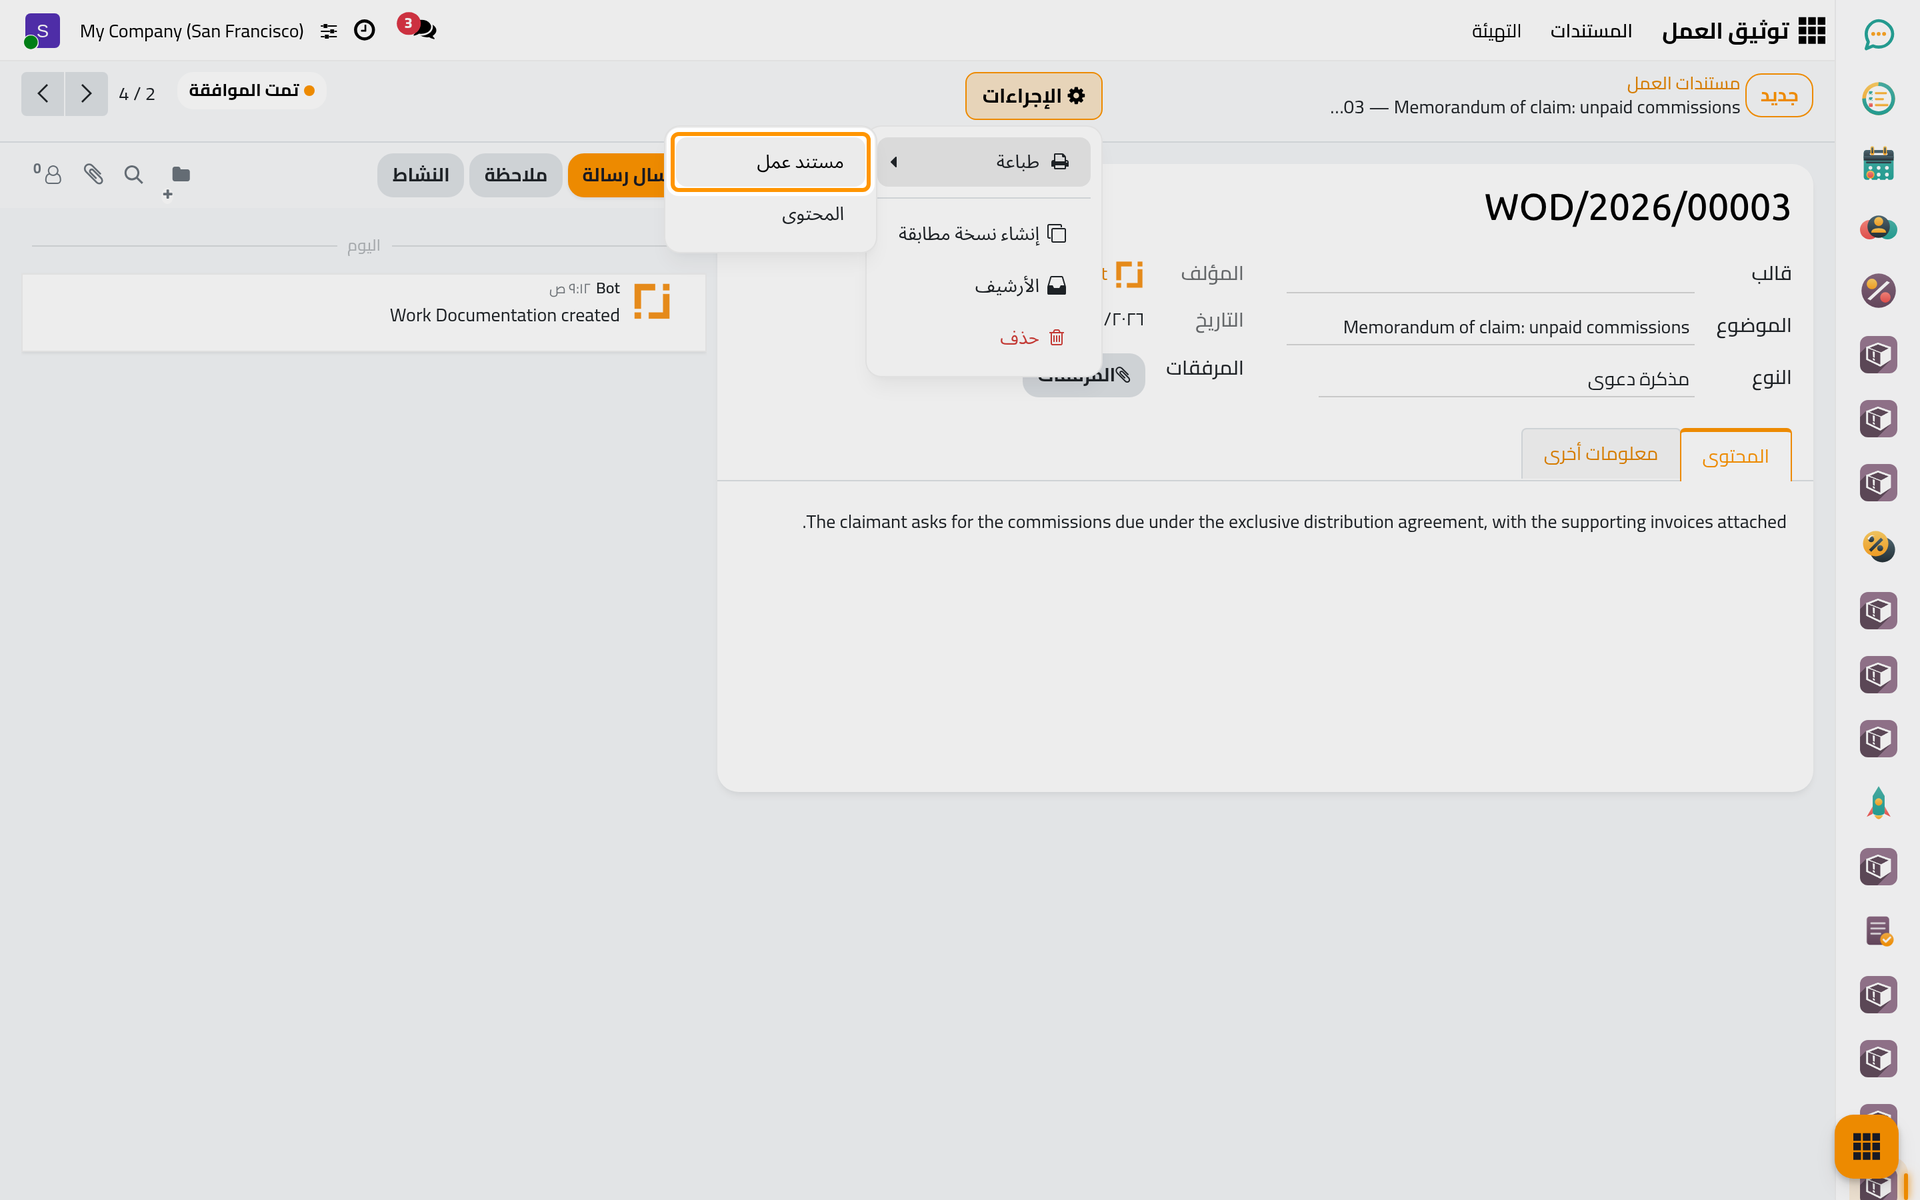Click the قالب template input field
Viewport: 1920px width, 1200px height.
[1490, 274]
